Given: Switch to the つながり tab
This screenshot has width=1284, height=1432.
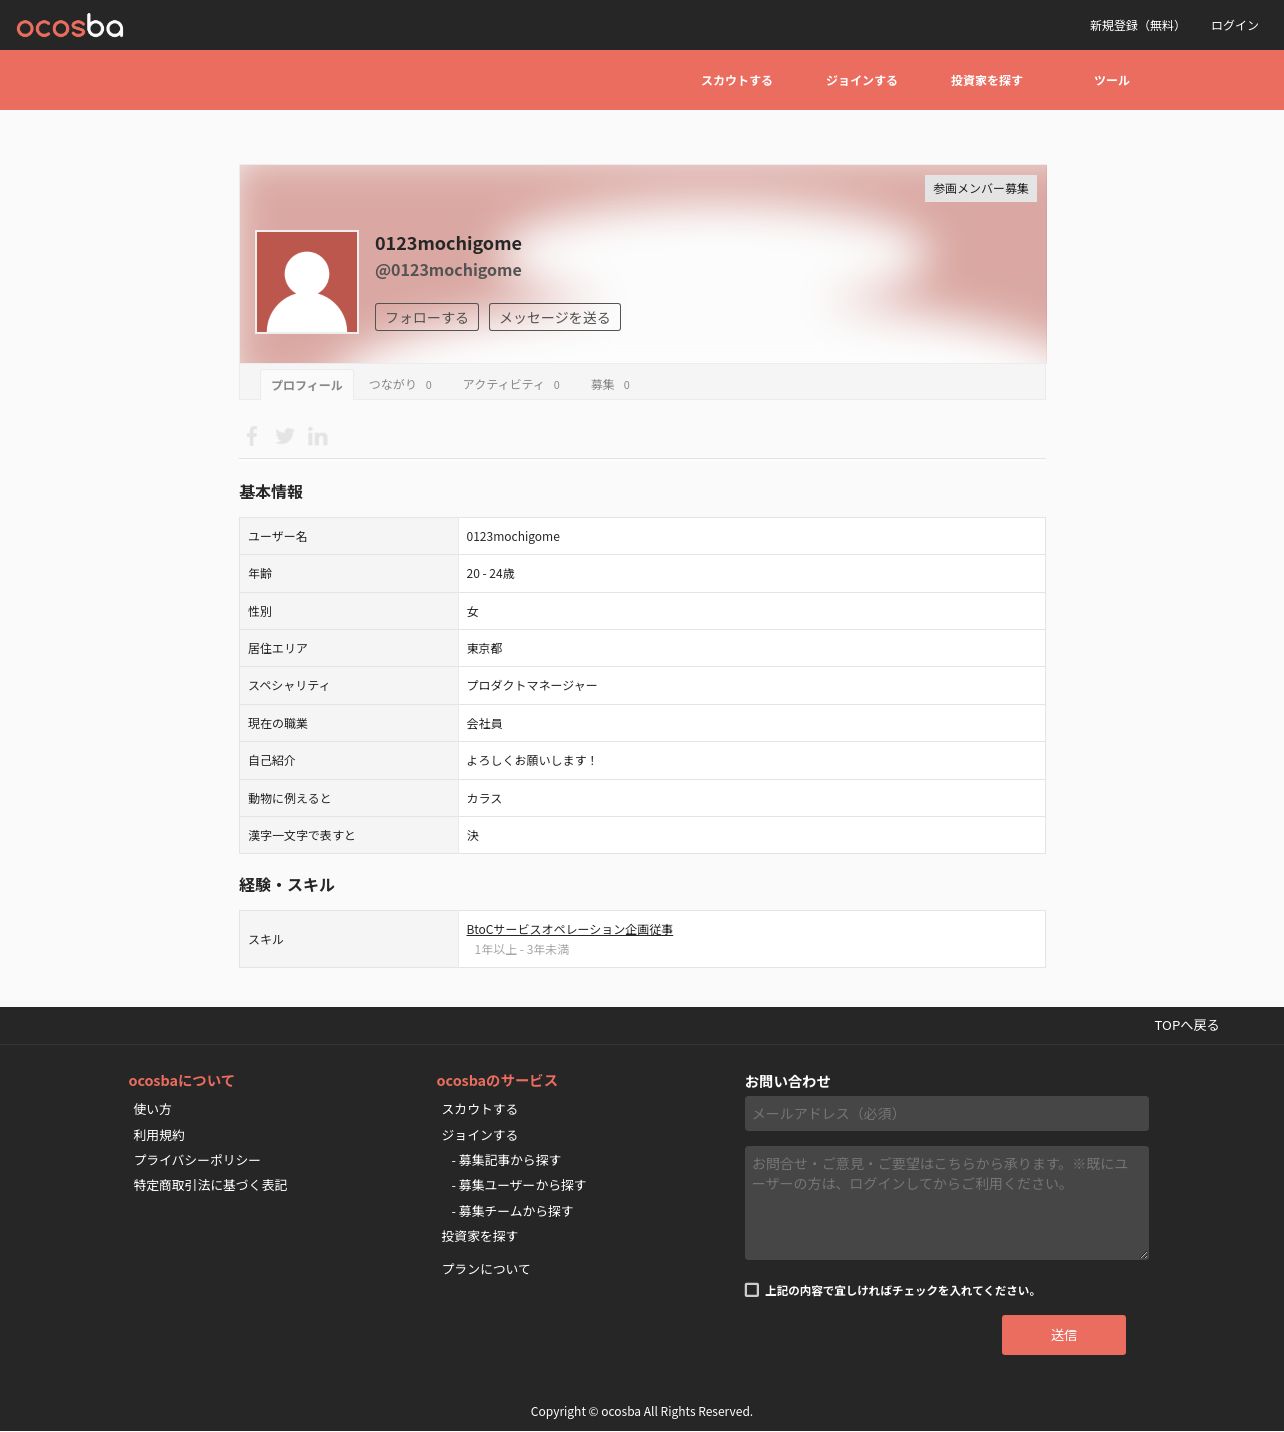Looking at the screenshot, I should pos(400,385).
